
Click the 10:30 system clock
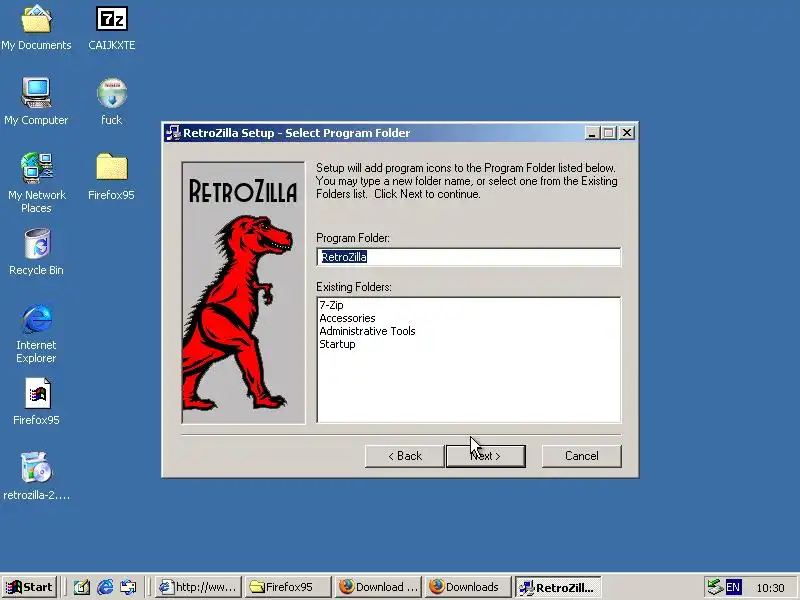click(770, 588)
